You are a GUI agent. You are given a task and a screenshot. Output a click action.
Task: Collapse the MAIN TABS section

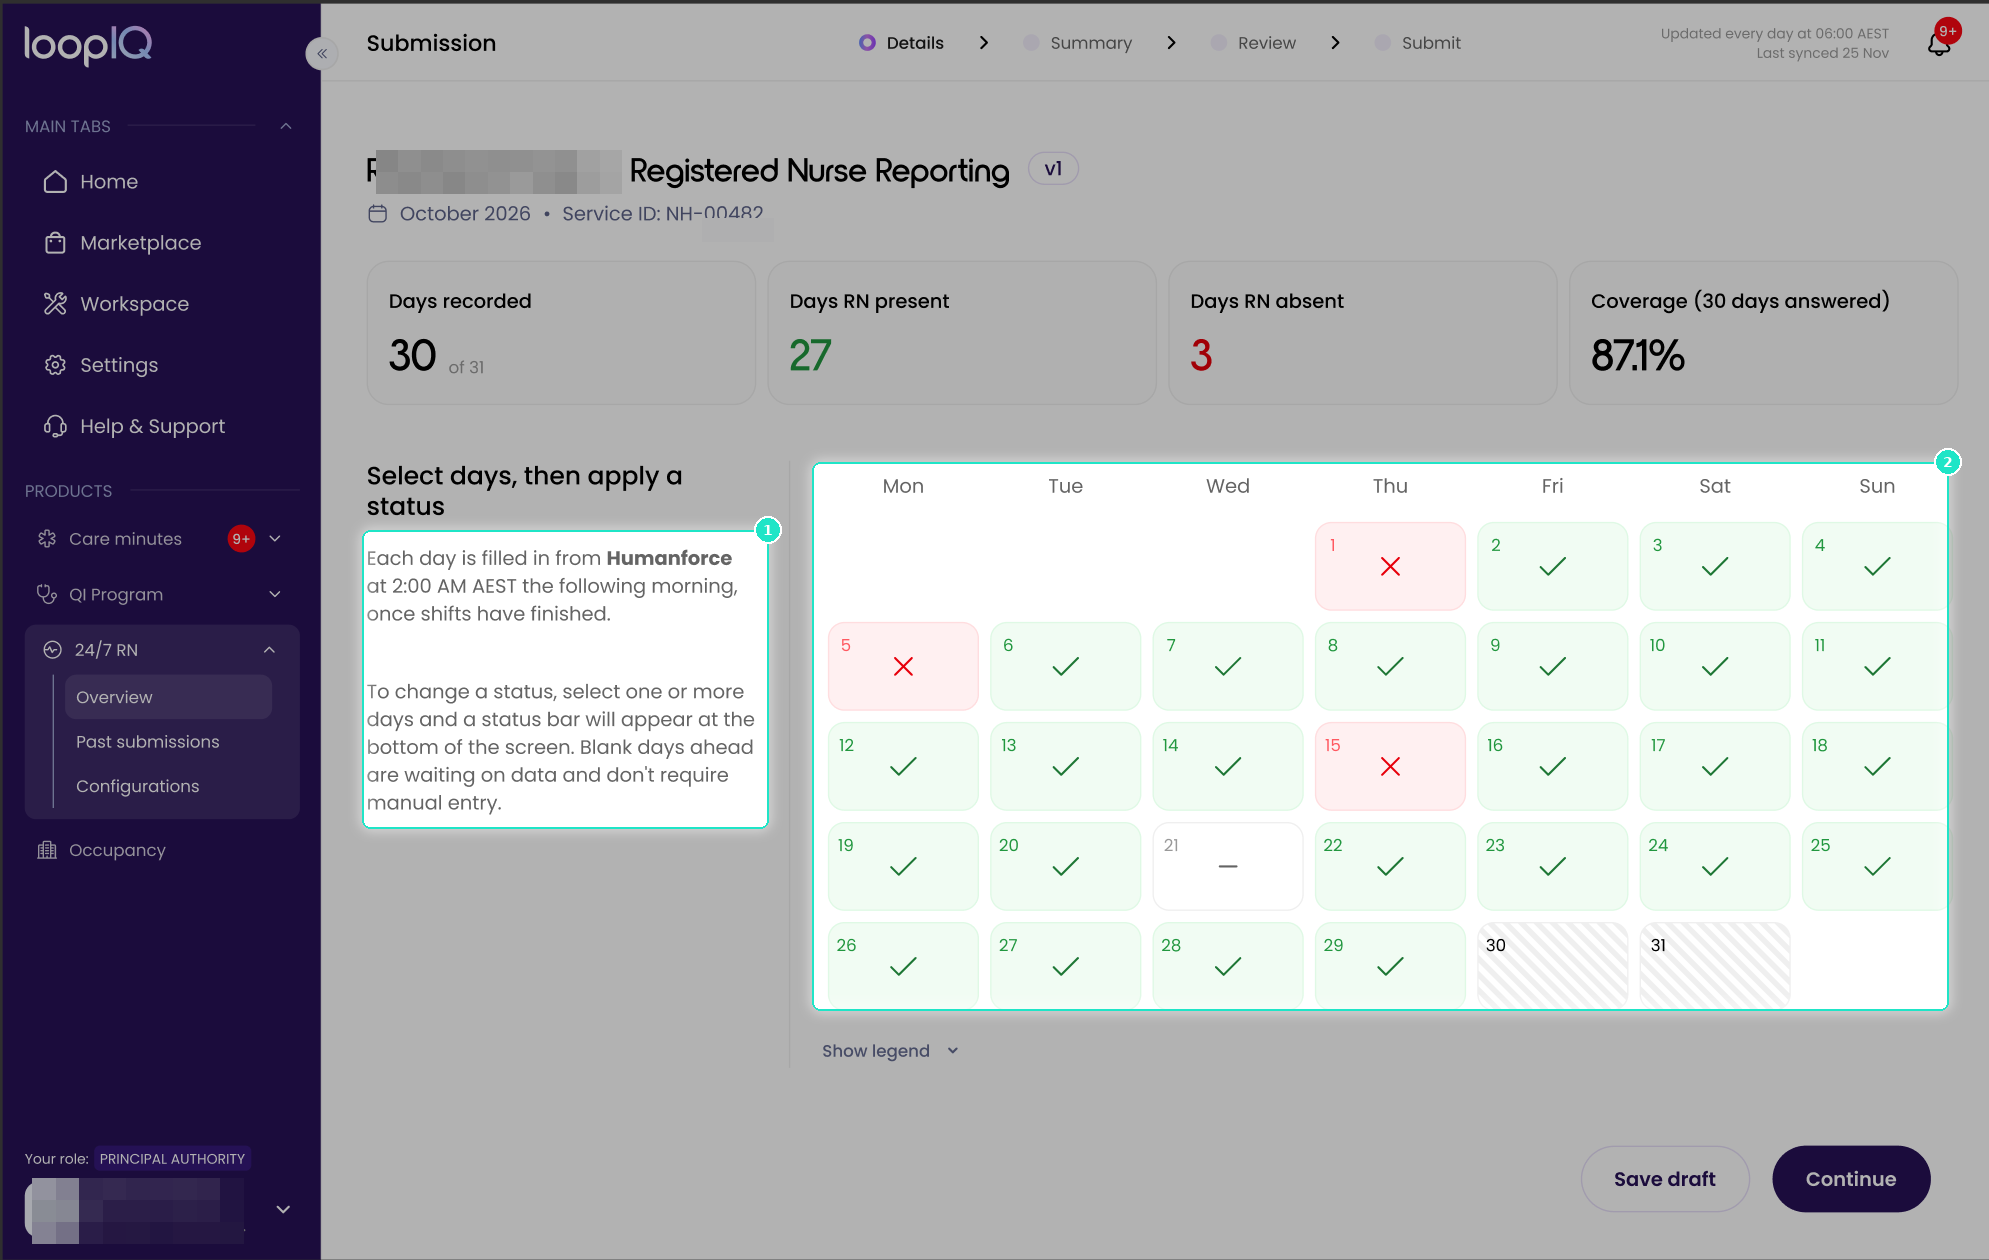click(x=286, y=126)
